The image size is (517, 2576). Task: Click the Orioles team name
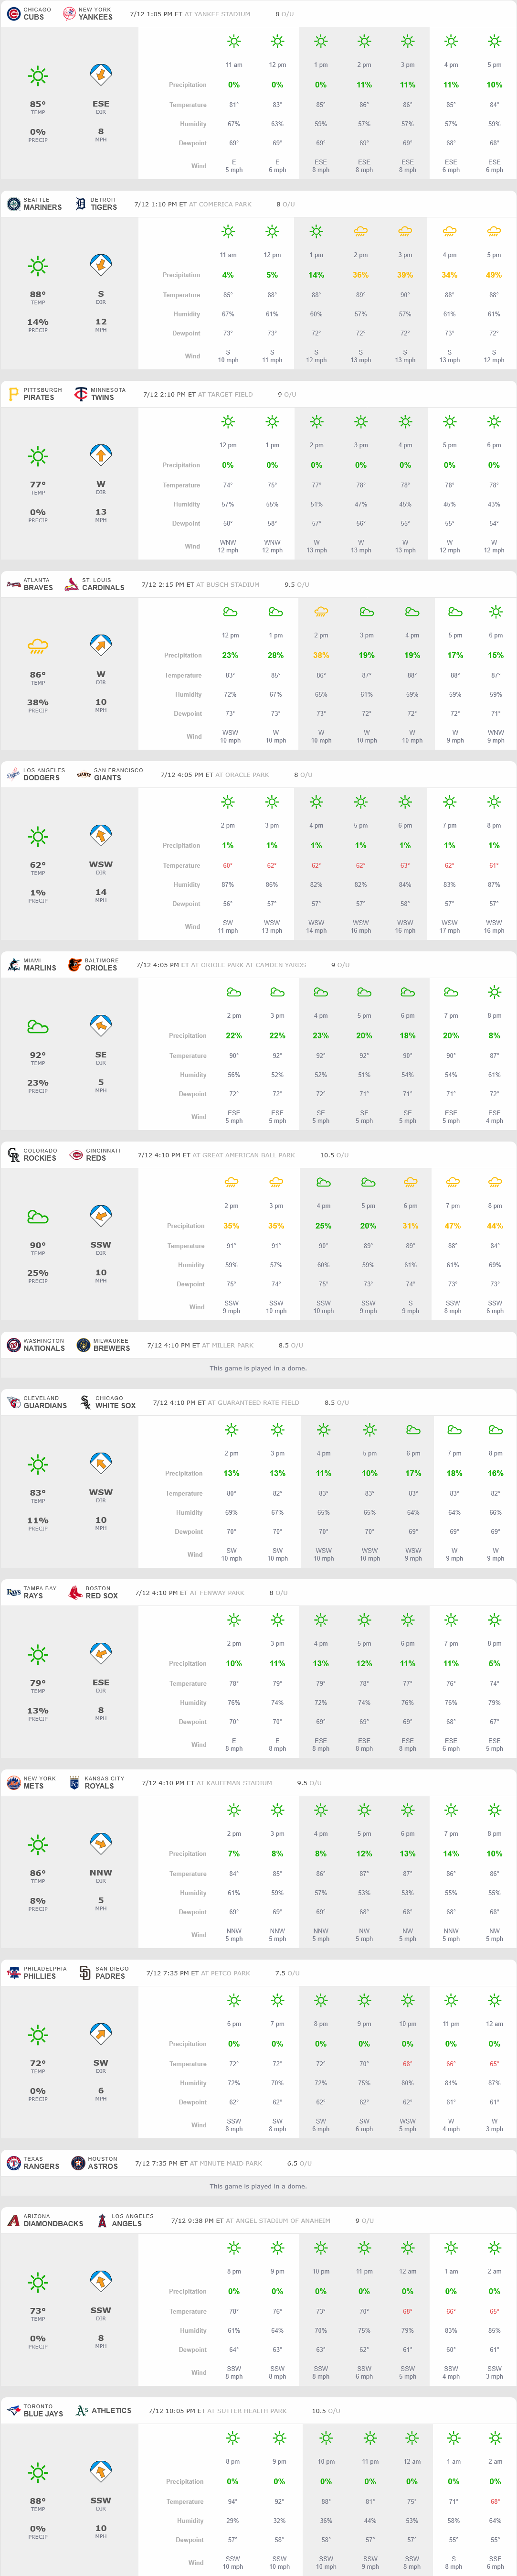coord(101,967)
